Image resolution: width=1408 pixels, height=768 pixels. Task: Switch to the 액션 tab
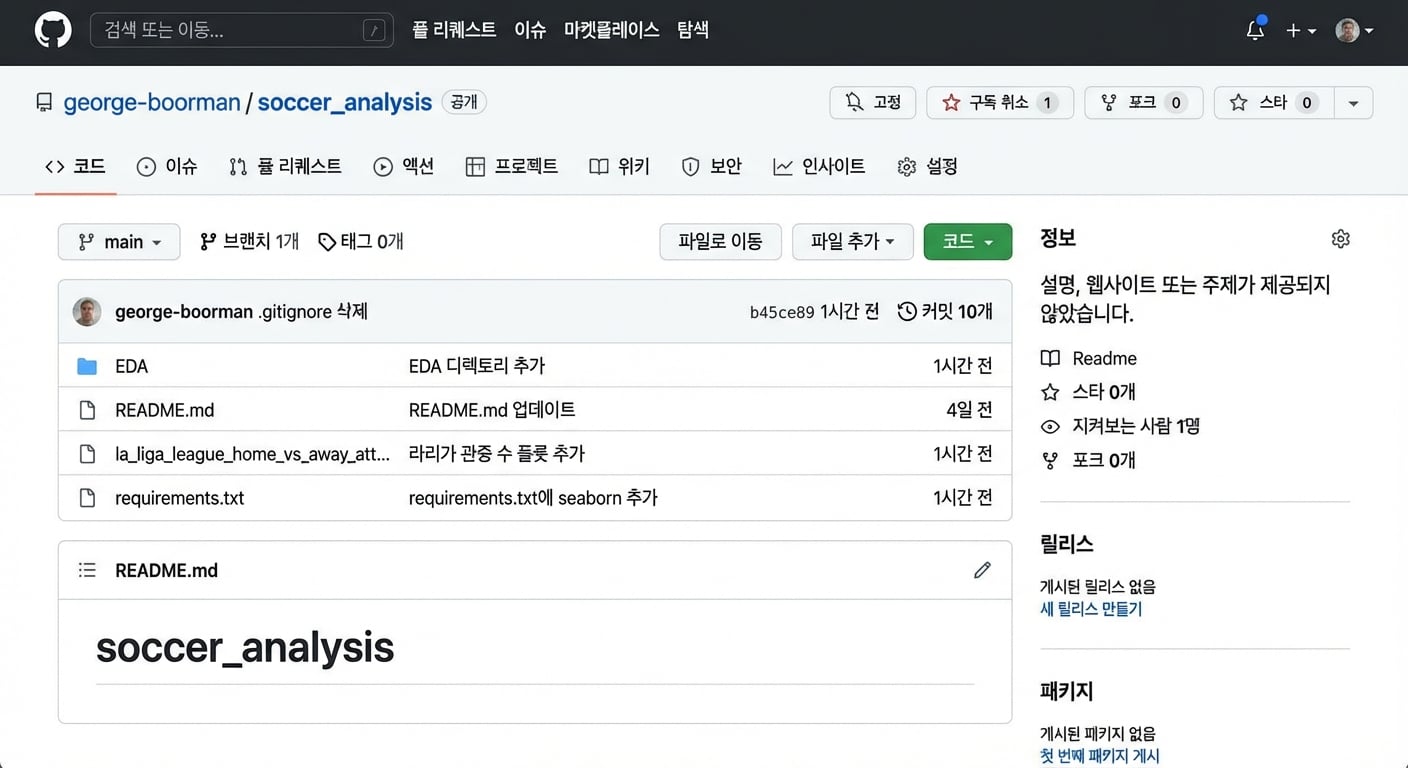[404, 166]
